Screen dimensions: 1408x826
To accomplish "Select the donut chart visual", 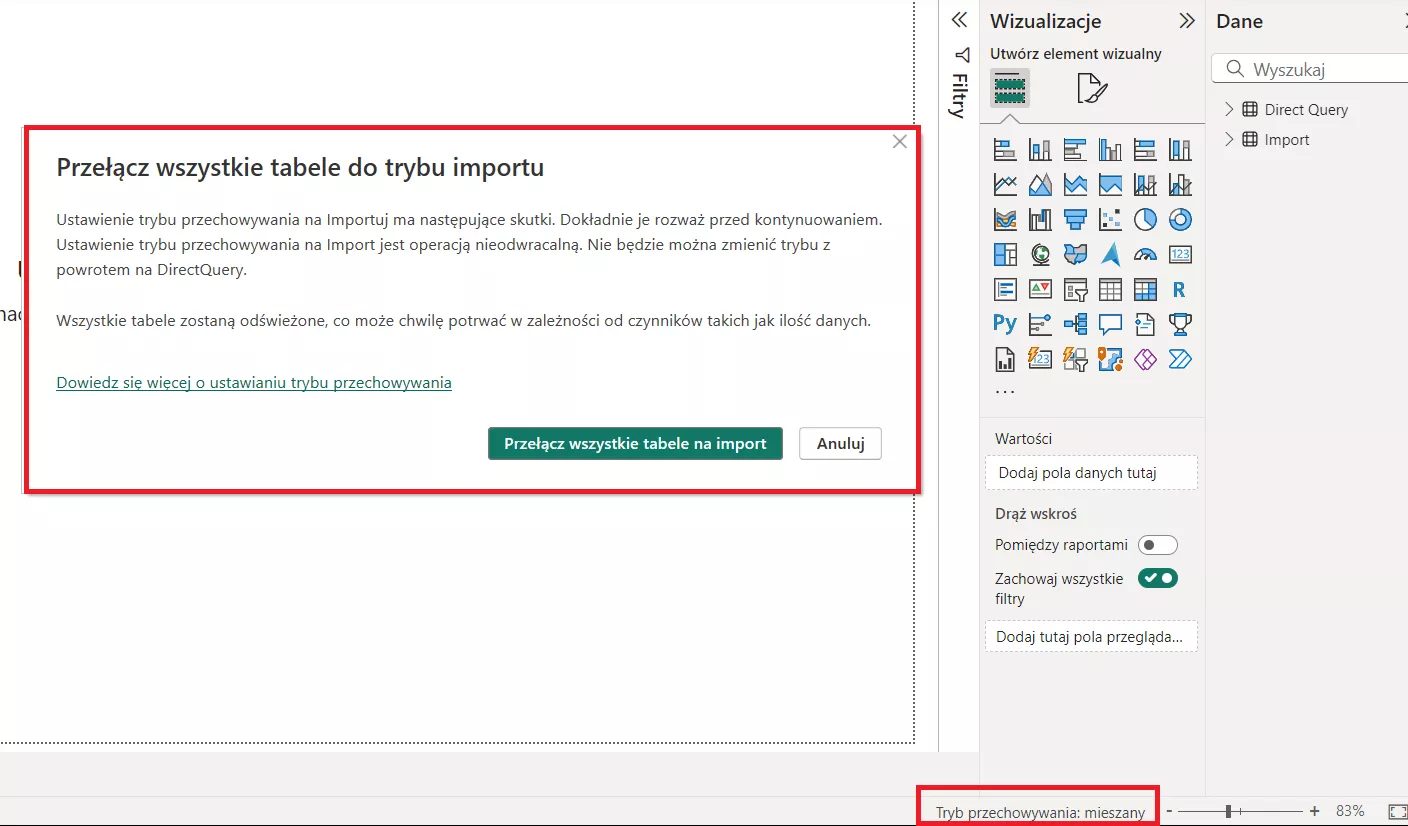I will coord(1180,220).
